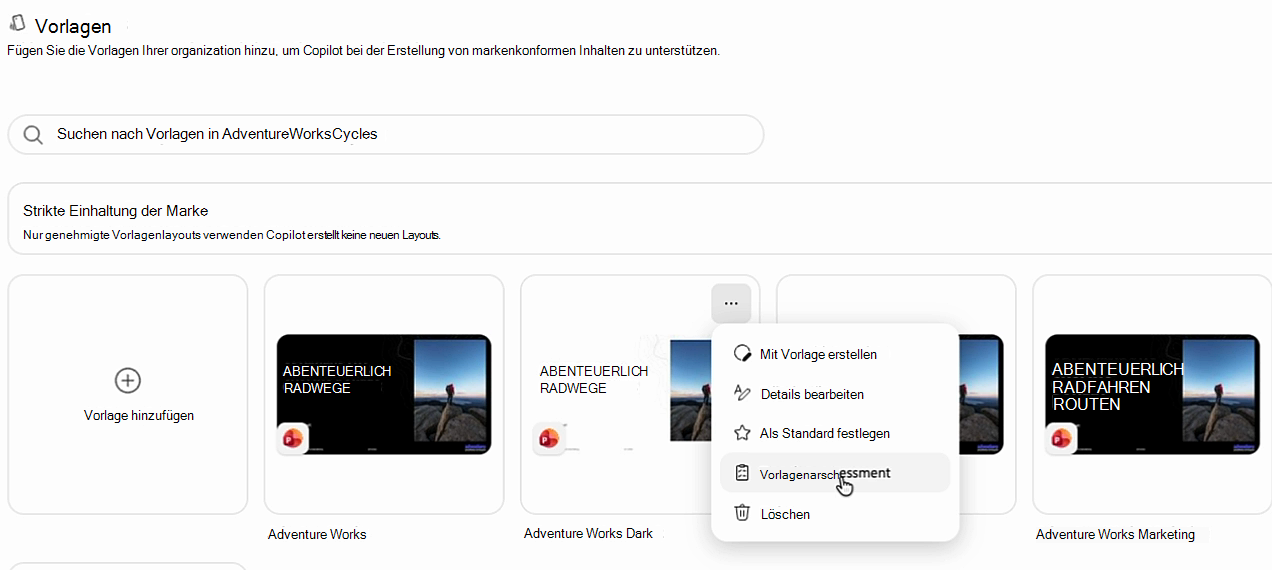This screenshot has width=1272, height=570.
Task: Open the template thumbnail partly hidden behind the menu
Action: [x=980, y=395]
